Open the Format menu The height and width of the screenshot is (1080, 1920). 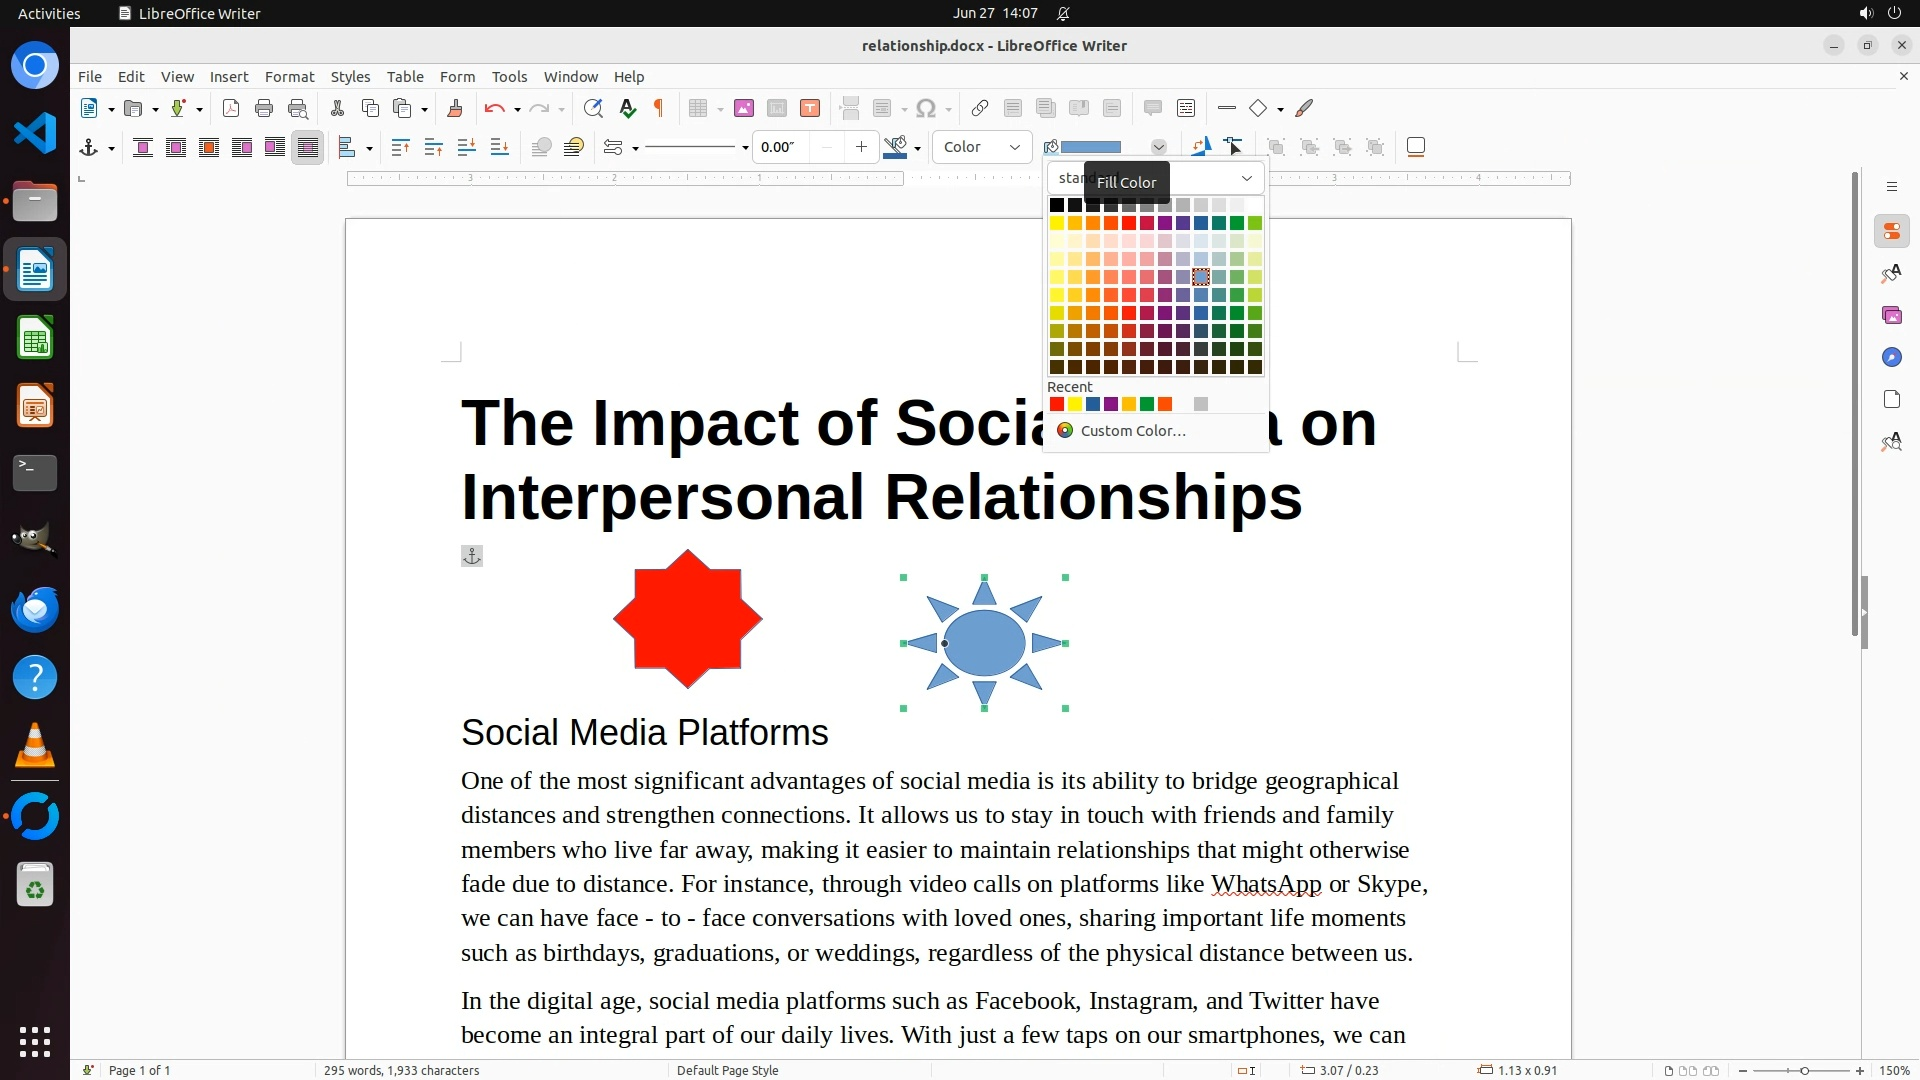click(x=289, y=76)
